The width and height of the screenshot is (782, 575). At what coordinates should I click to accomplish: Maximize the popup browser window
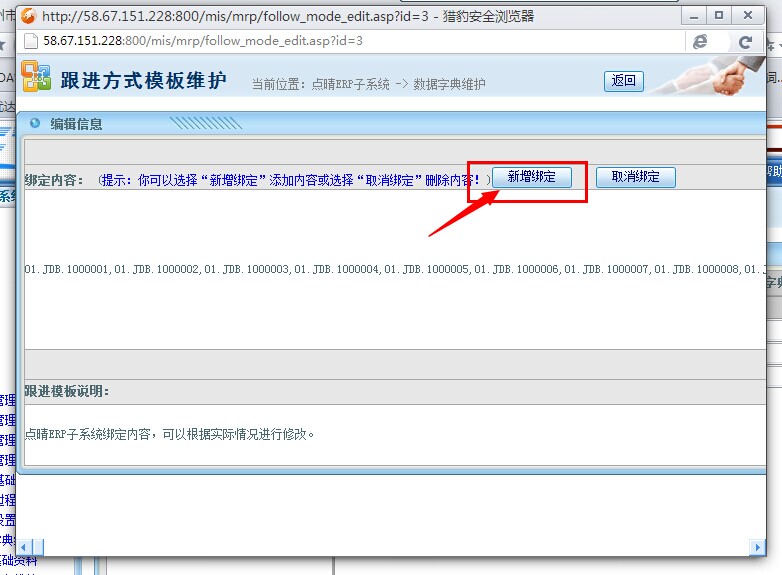[718, 16]
